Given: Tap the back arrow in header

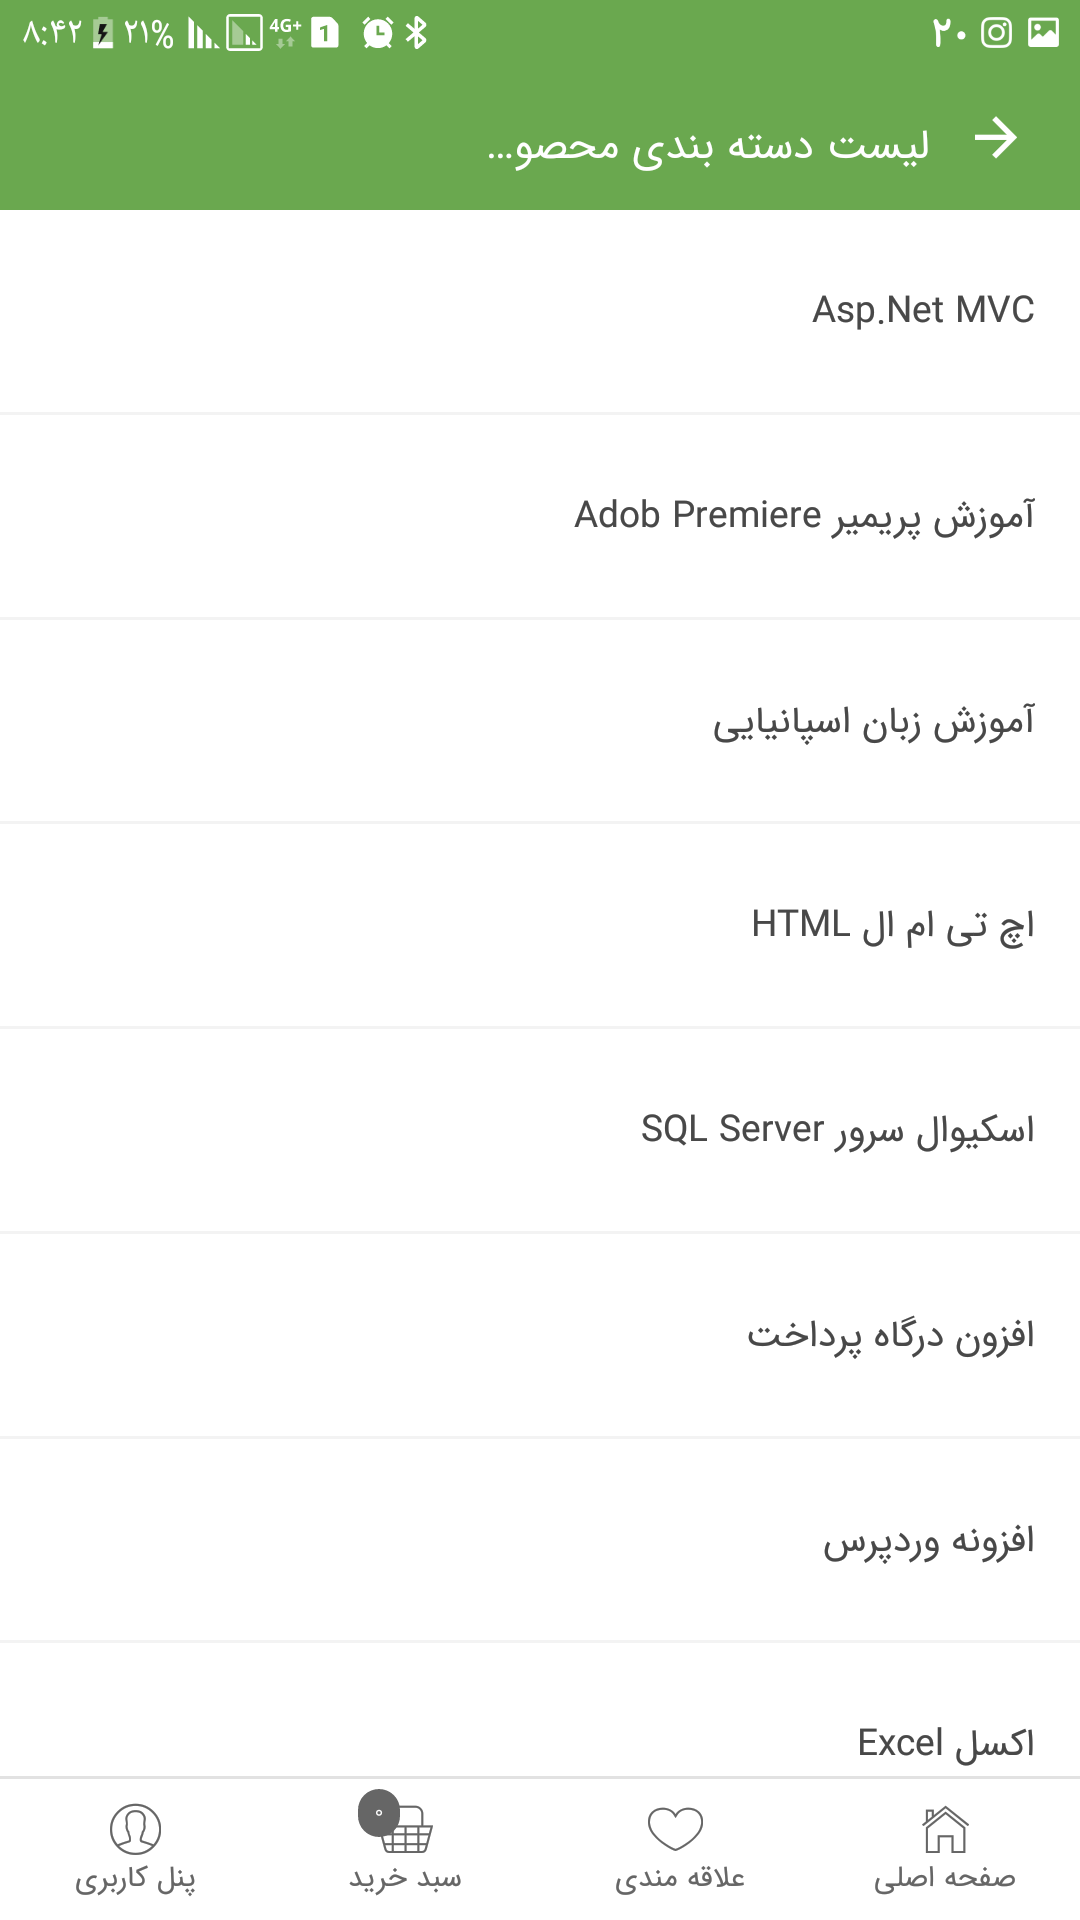Looking at the screenshot, I should click(996, 139).
